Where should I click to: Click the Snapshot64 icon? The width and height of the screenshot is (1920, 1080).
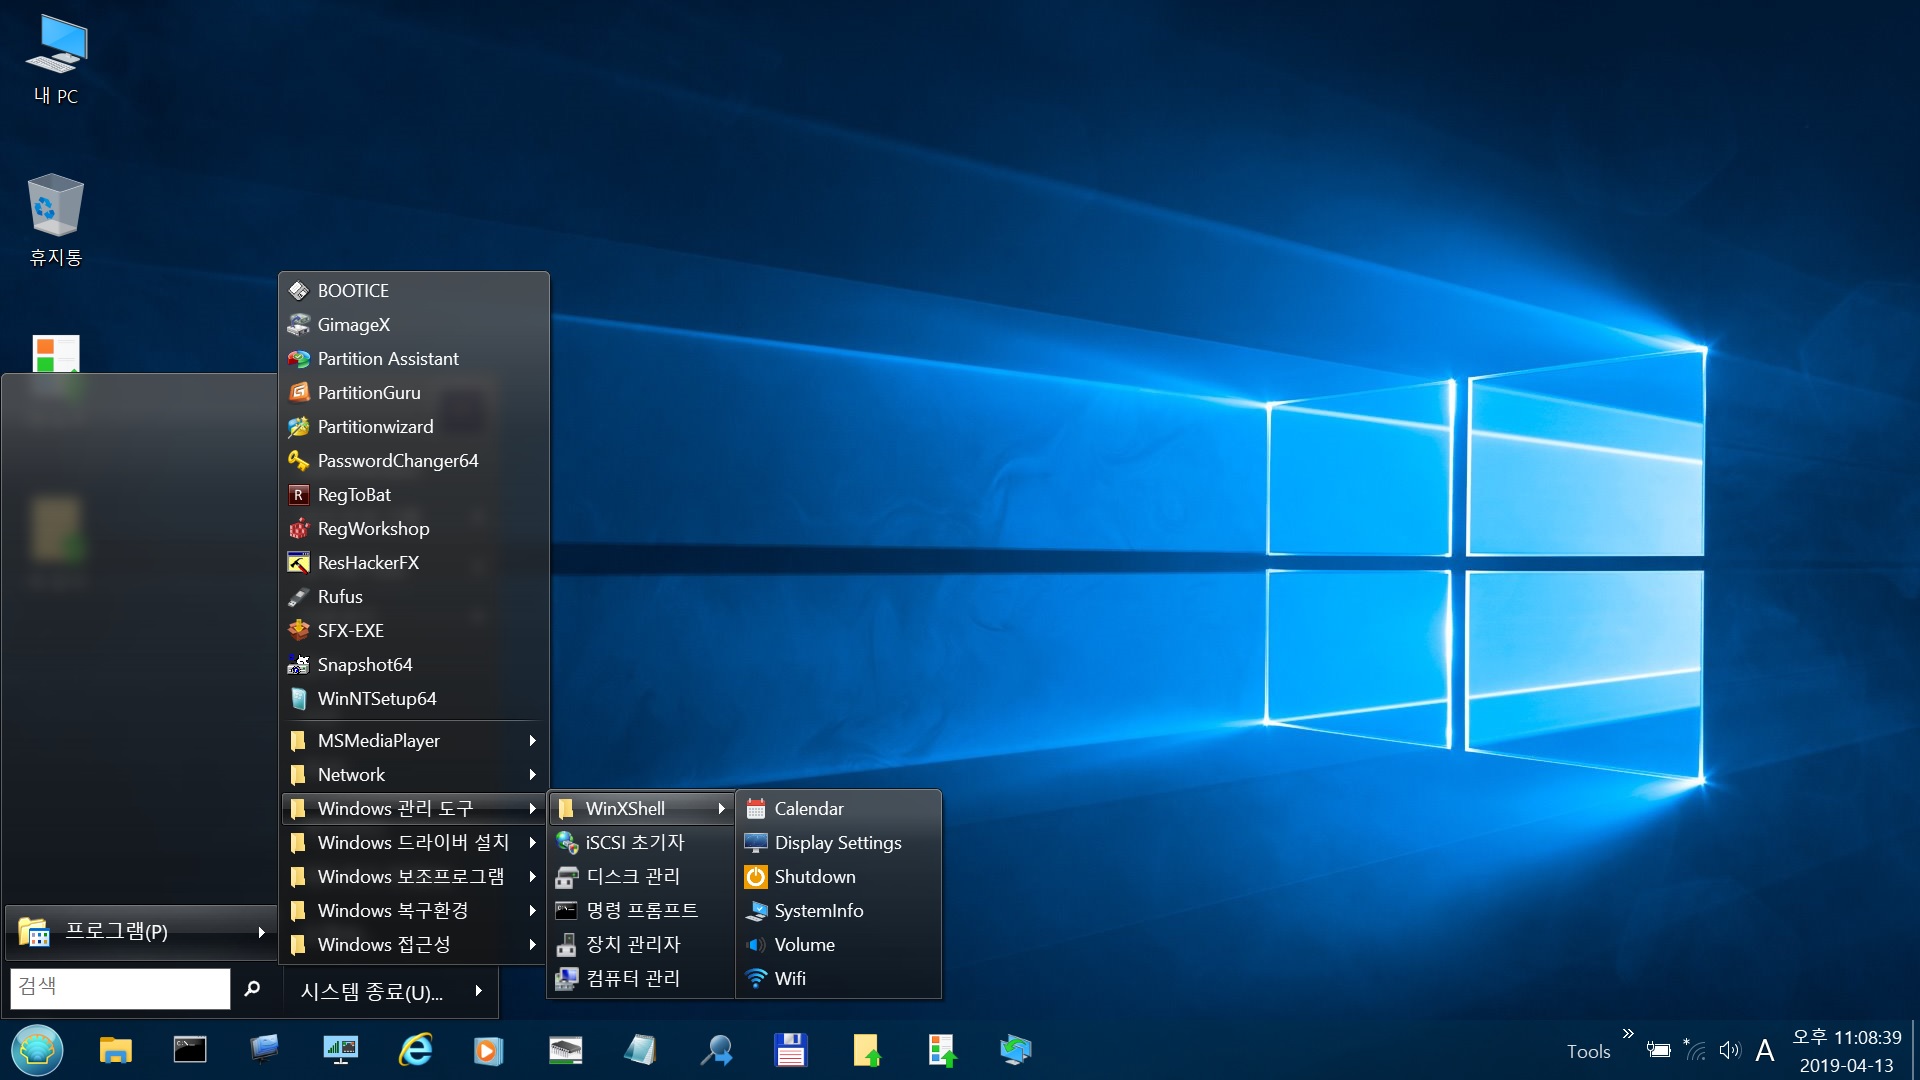(298, 664)
